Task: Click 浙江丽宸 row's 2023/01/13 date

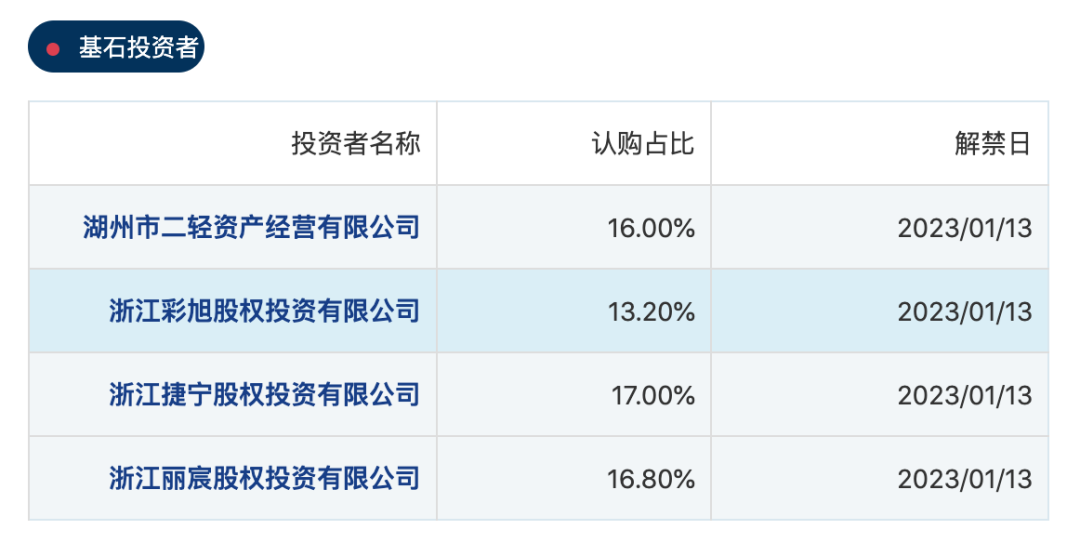Action: pos(964,479)
